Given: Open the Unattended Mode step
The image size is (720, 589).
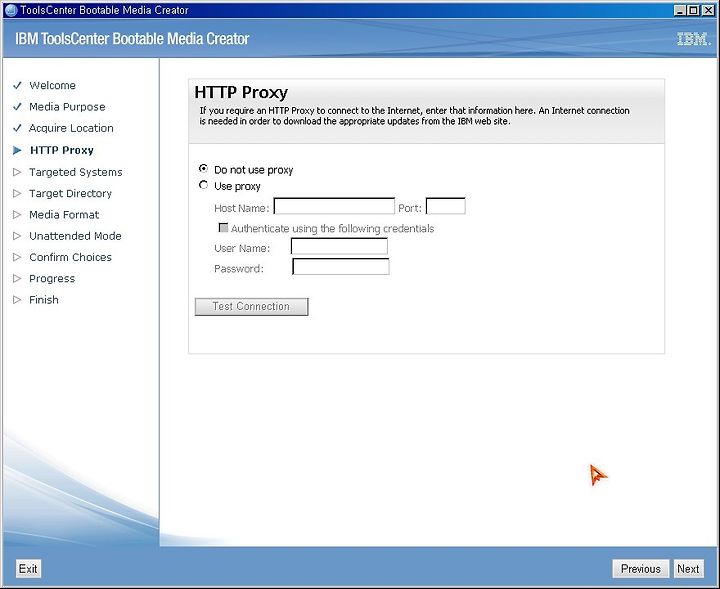Looking at the screenshot, I should (x=75, y=236).
